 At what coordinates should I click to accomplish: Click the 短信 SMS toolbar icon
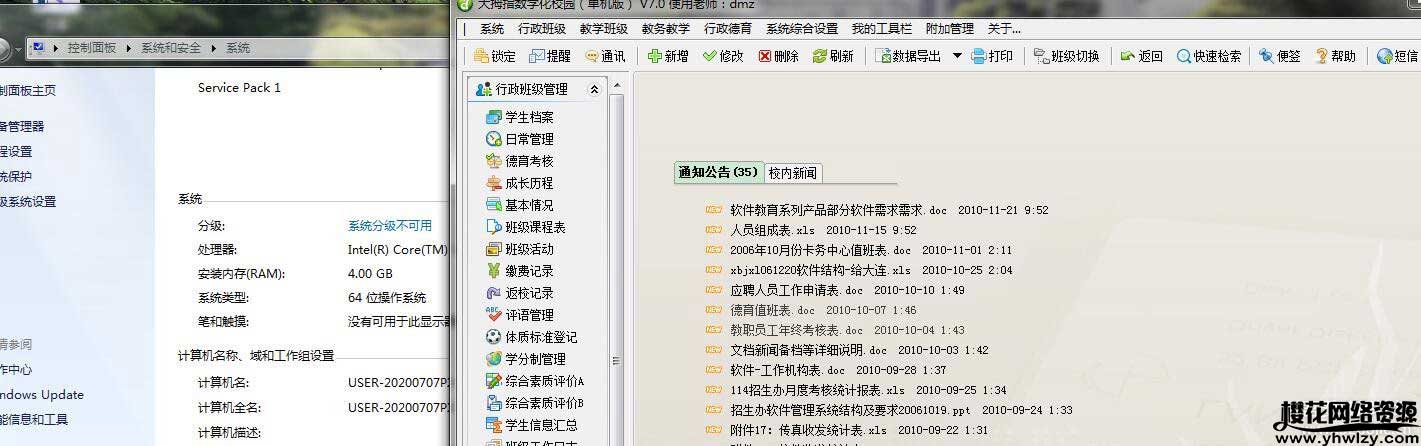coord(1398,56)
